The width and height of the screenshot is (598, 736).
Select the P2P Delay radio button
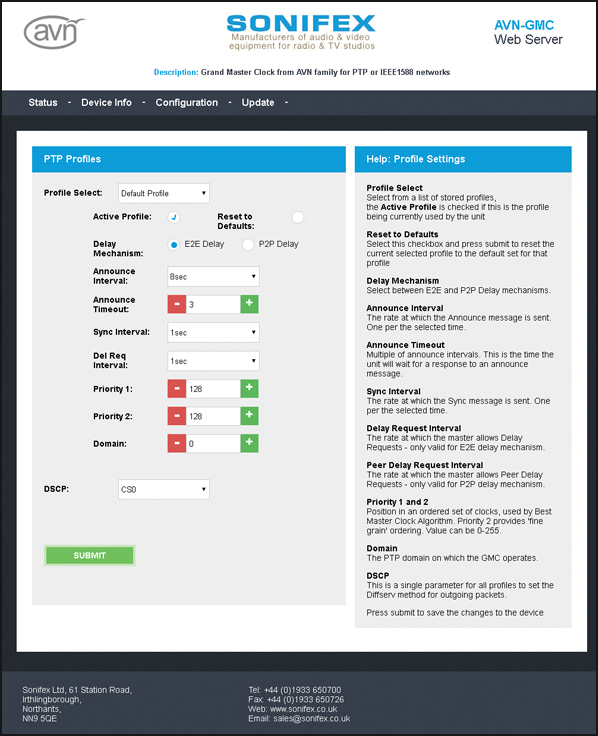tap(248, 245)
